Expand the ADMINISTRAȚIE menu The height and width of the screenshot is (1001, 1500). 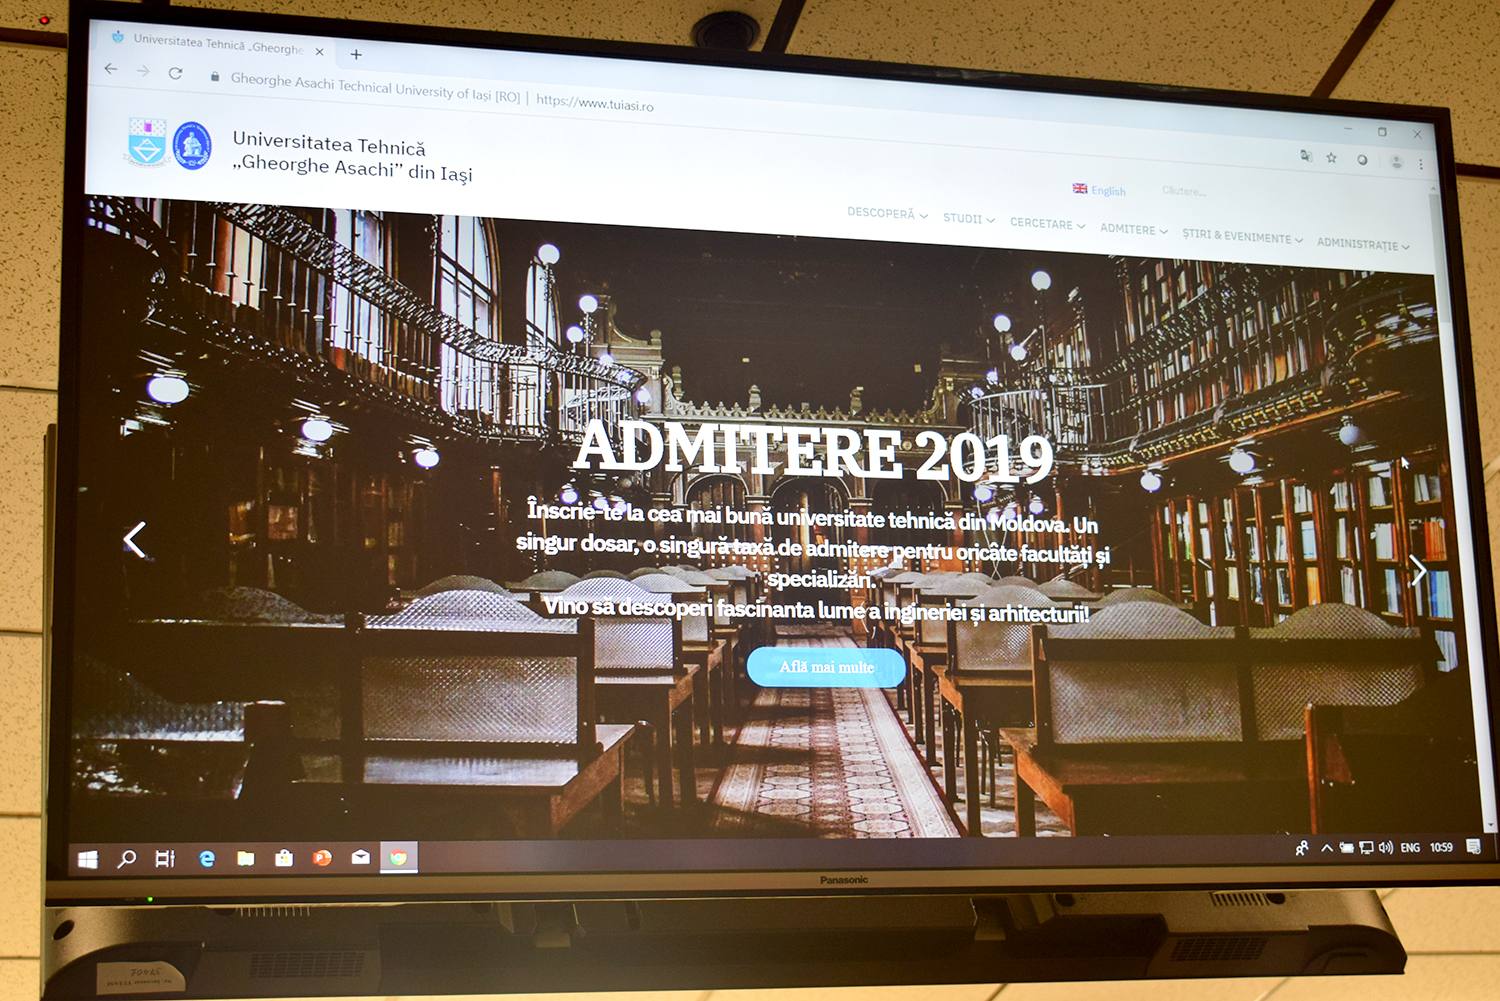1363,244
